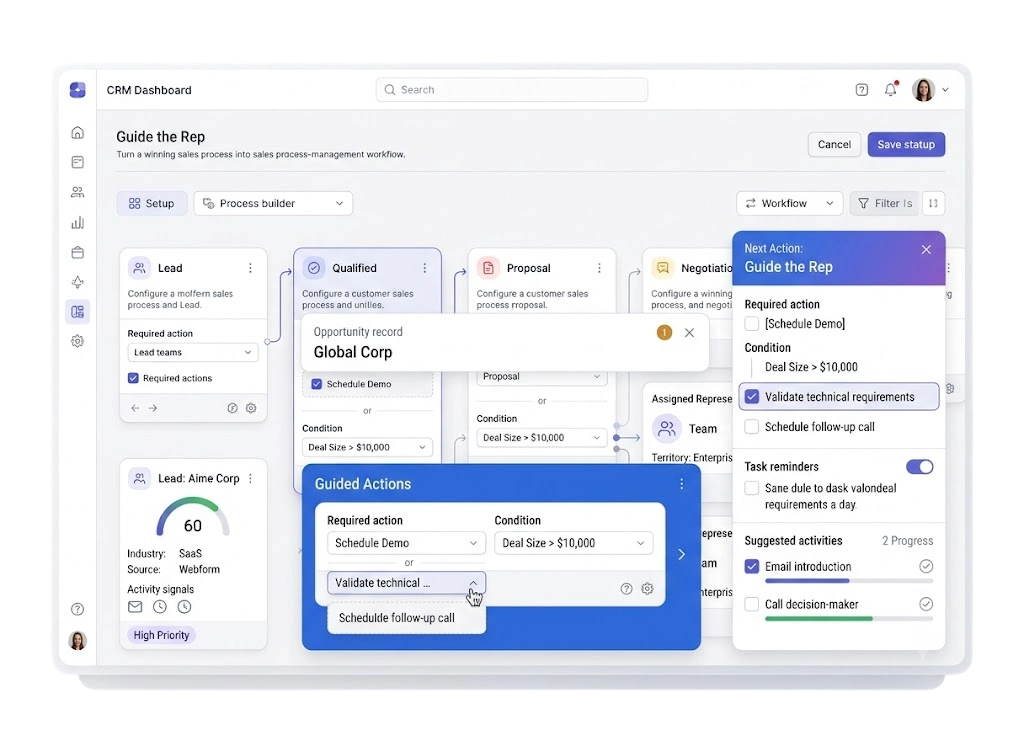The width and height of the screenshot is (1024, 741).
Task: Select the Setup tab
Action: (x=152, y=203)
